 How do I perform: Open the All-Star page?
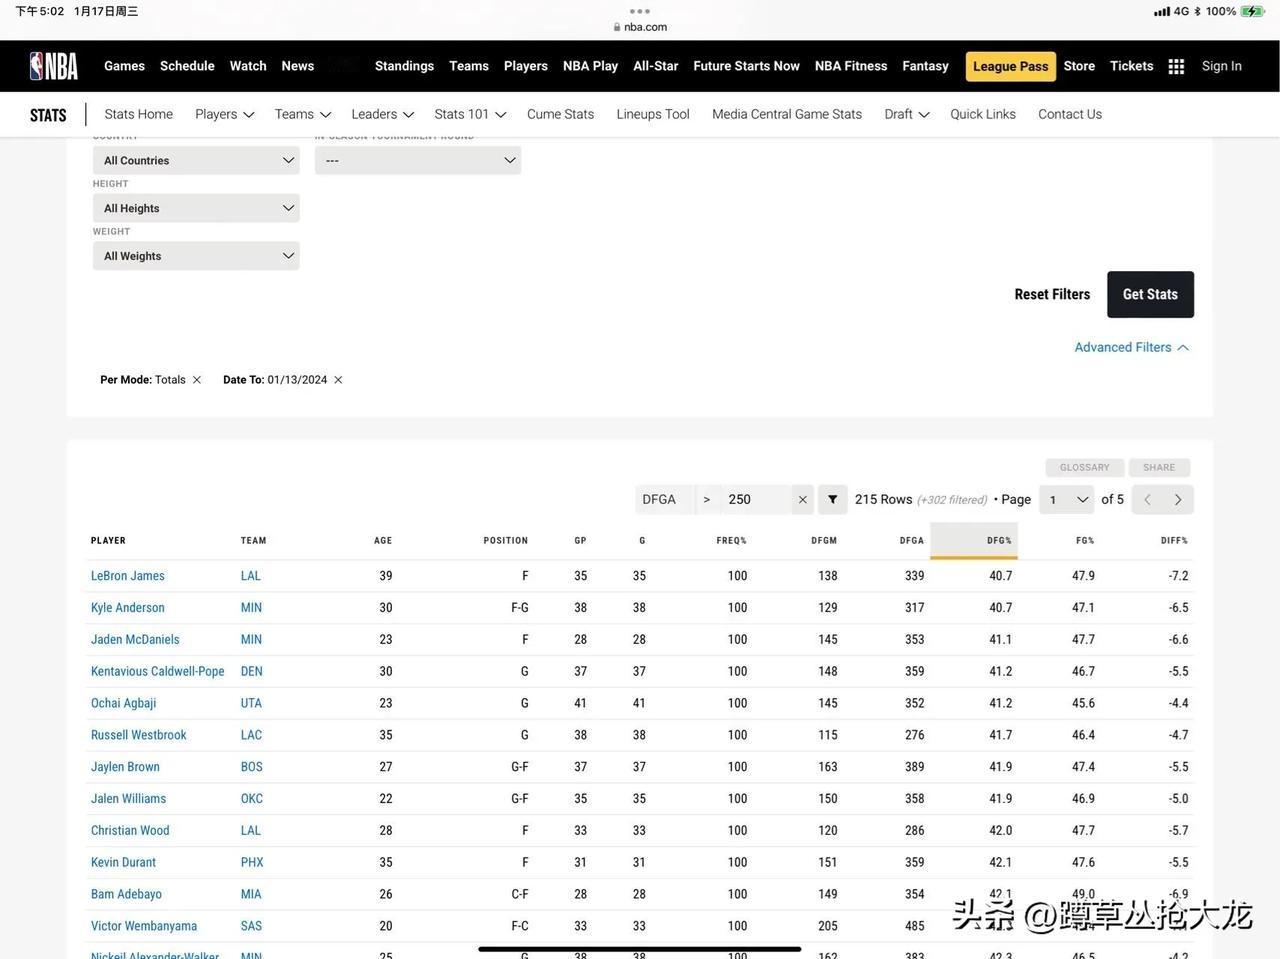pyautogui.click(x=656, y=66)
